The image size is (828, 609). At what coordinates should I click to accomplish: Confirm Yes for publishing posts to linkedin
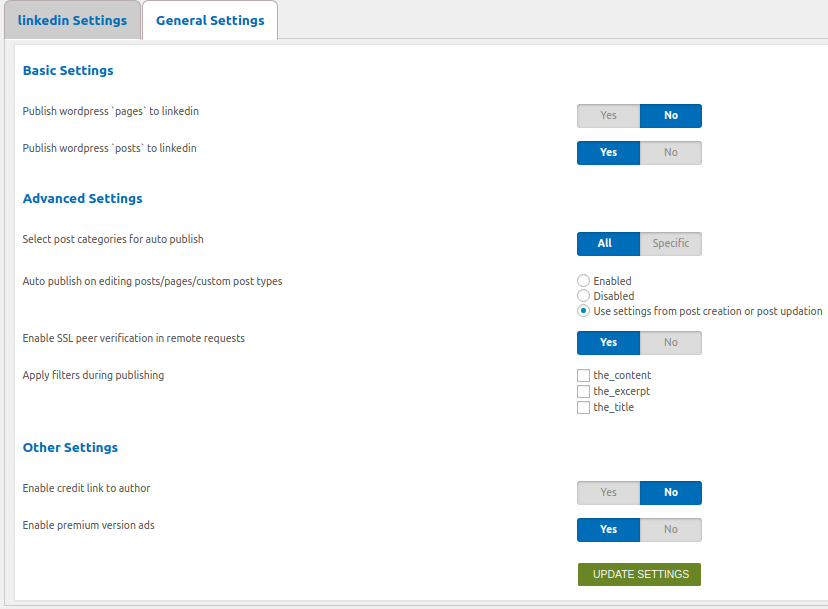tap(607, 152)
